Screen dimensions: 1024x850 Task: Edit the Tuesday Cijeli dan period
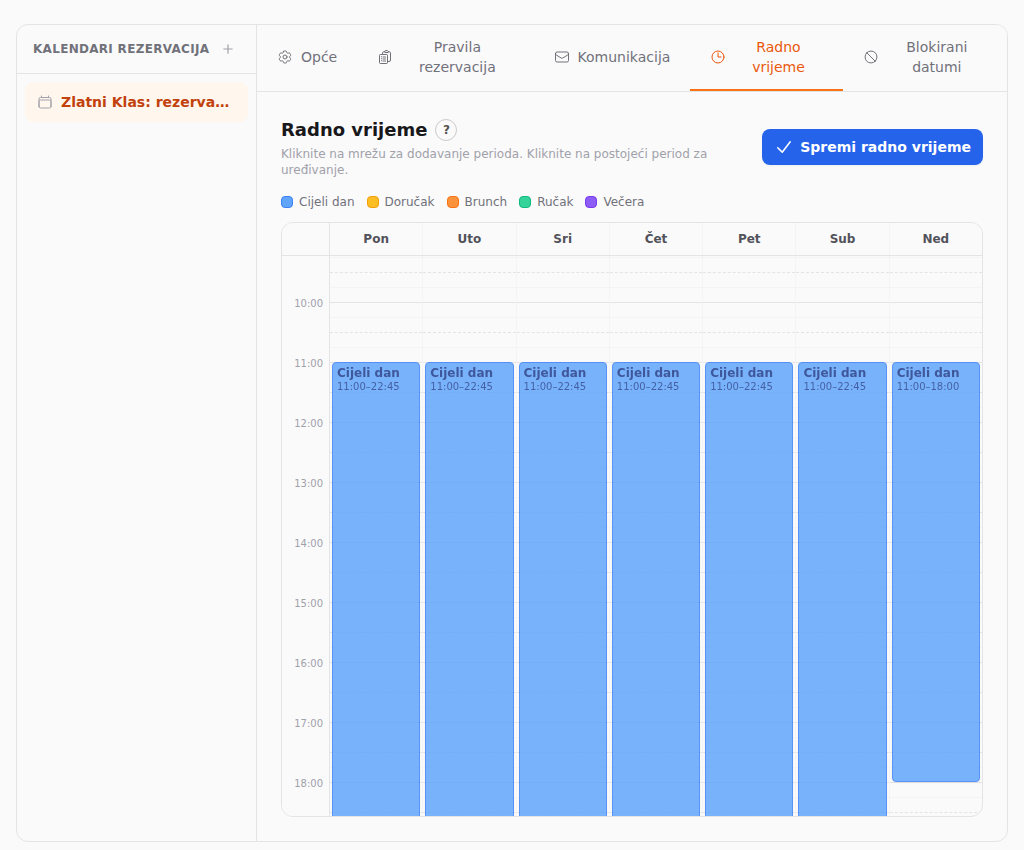click(469, 589)
